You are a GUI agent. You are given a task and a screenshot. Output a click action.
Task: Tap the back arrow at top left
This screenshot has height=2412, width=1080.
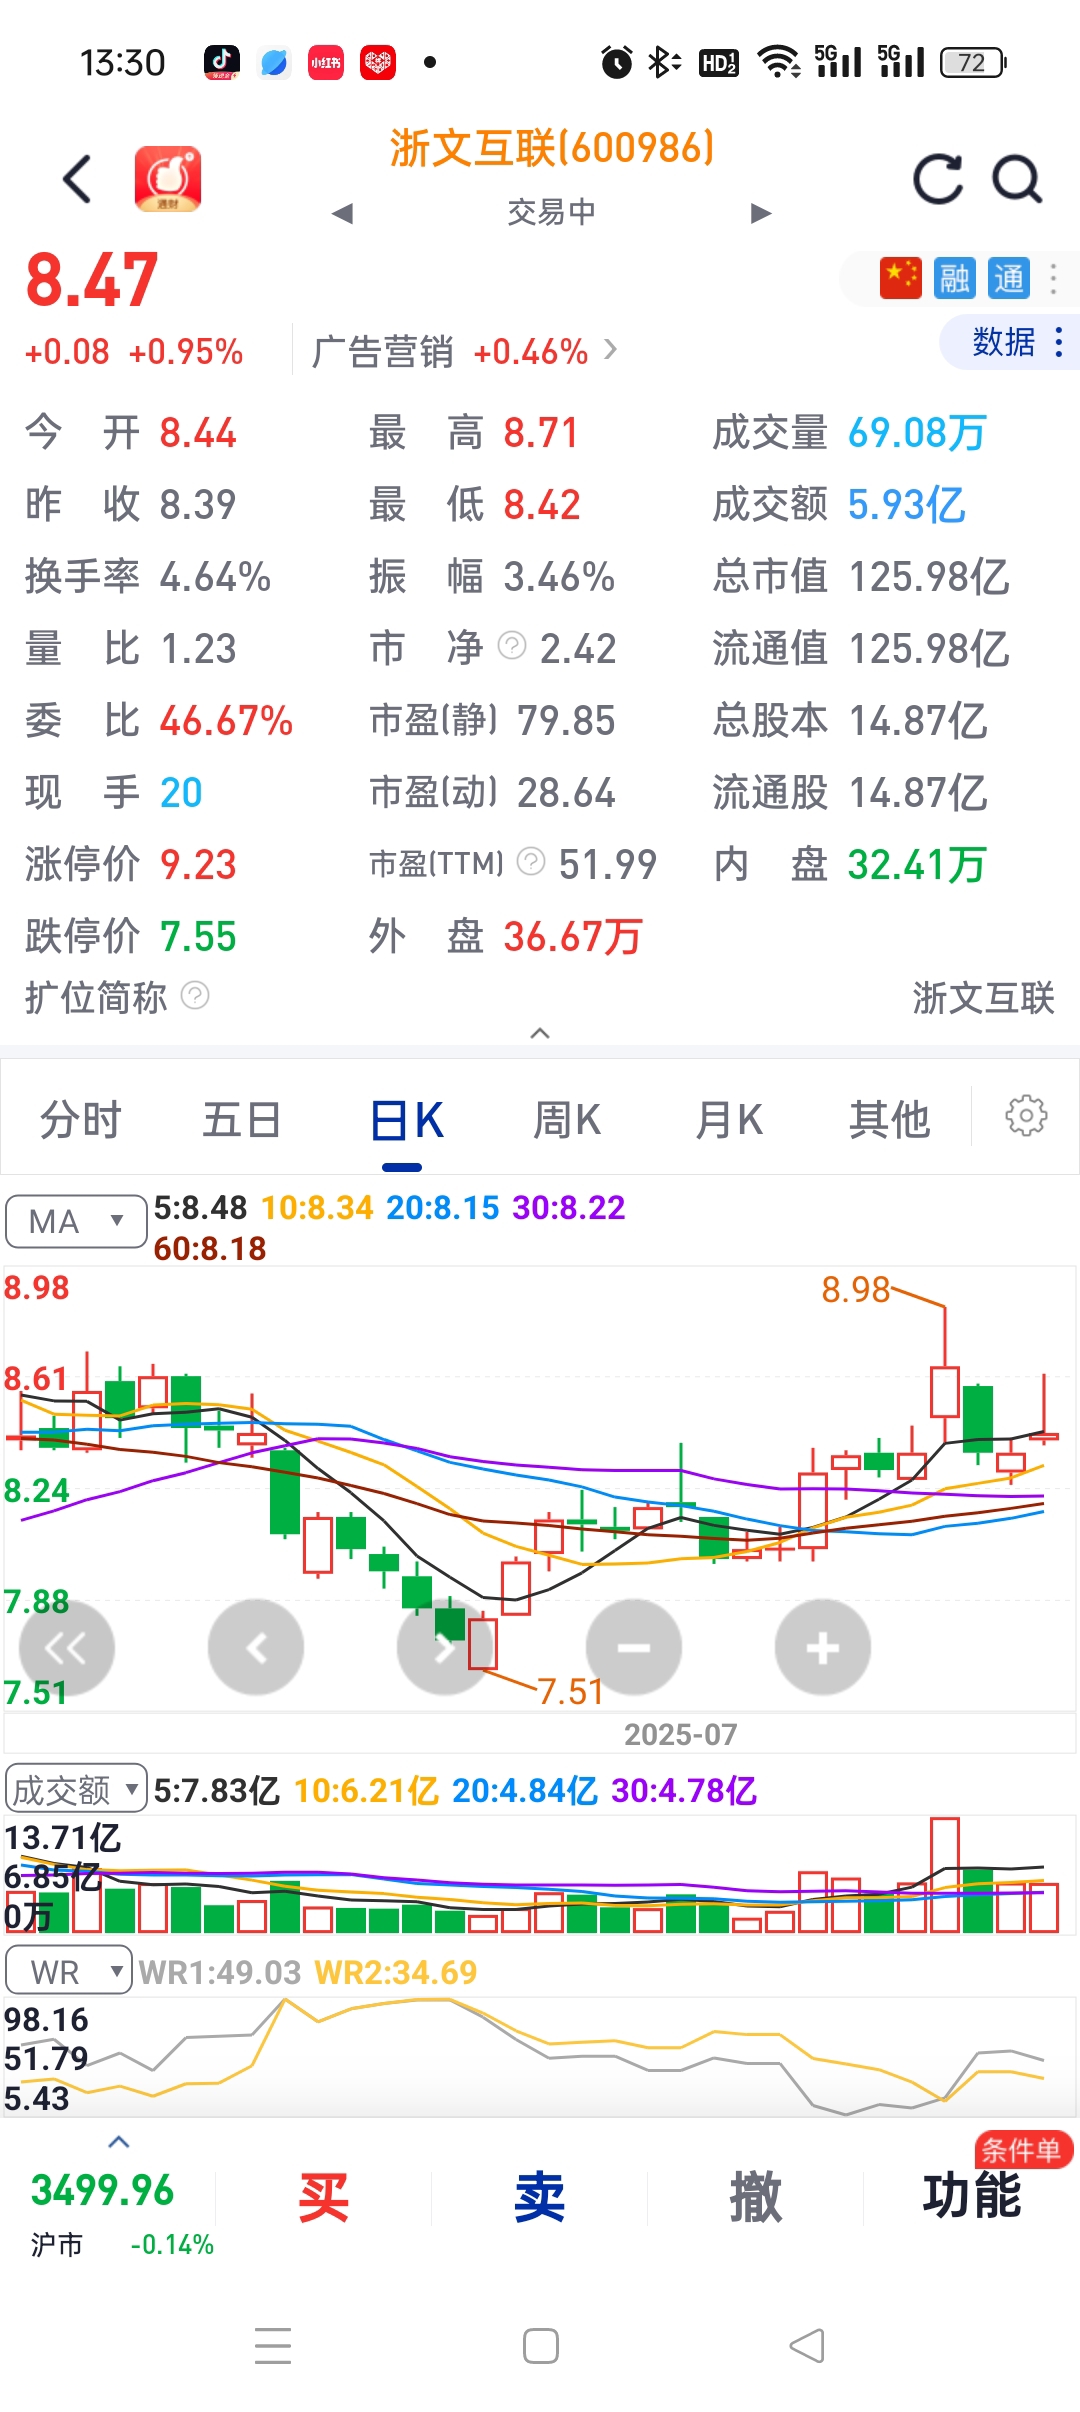point(78,180)
